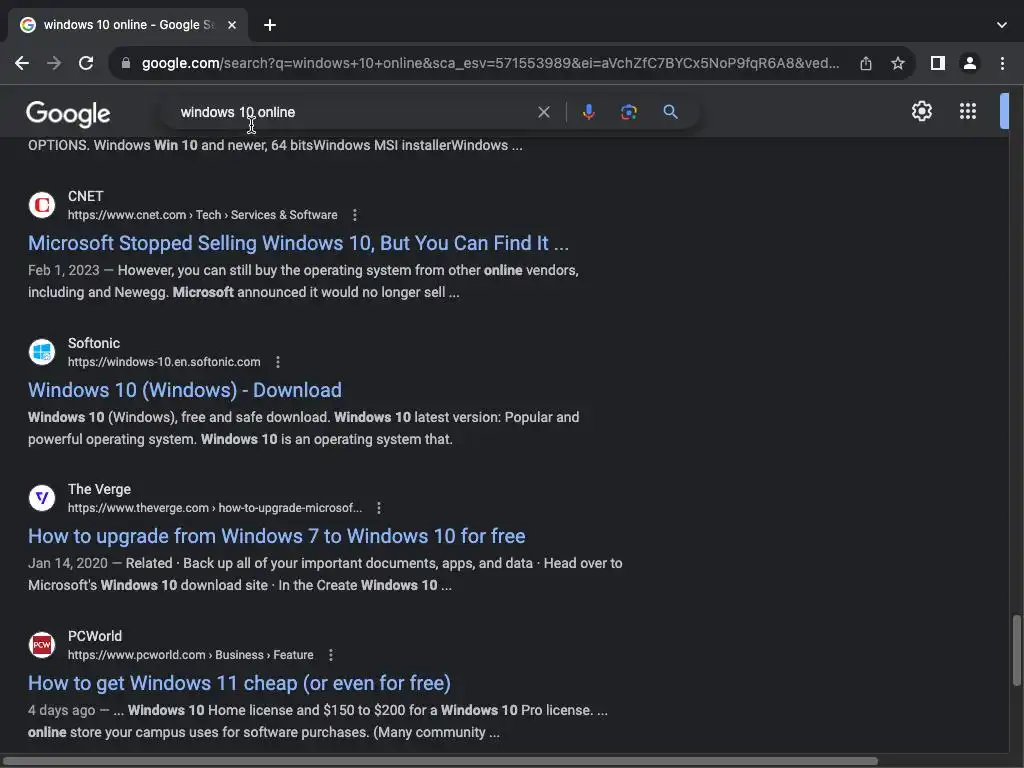Open Google quick settings gear
The height and width of the screenshot is (768, 1024).
coord(921,111)
